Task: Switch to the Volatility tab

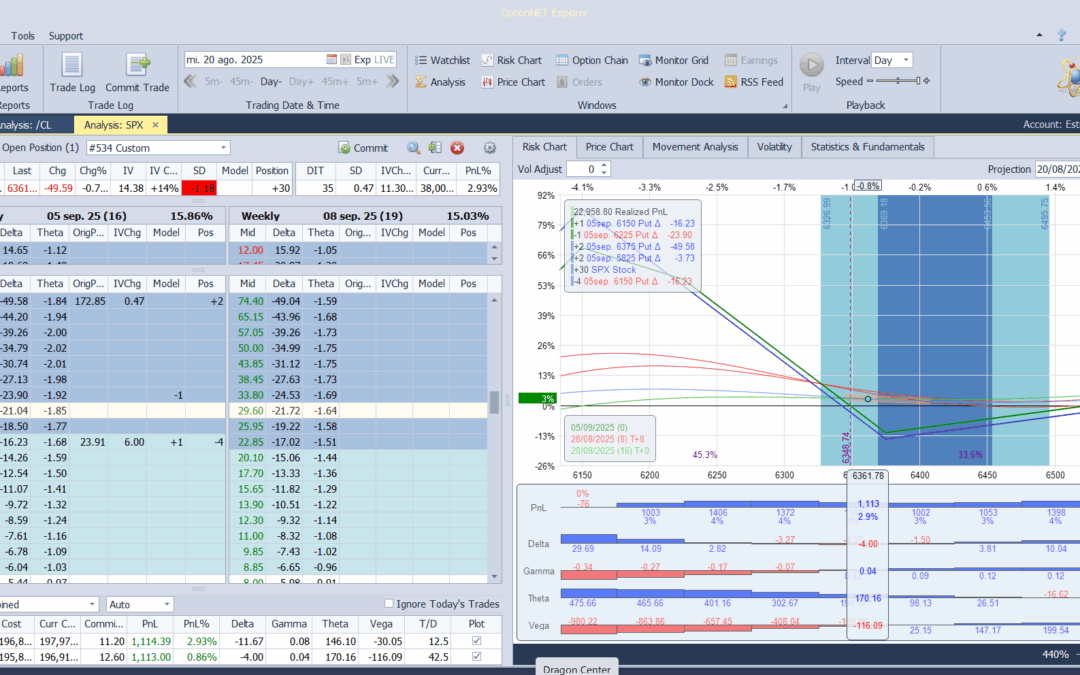Action: (774, 147)
